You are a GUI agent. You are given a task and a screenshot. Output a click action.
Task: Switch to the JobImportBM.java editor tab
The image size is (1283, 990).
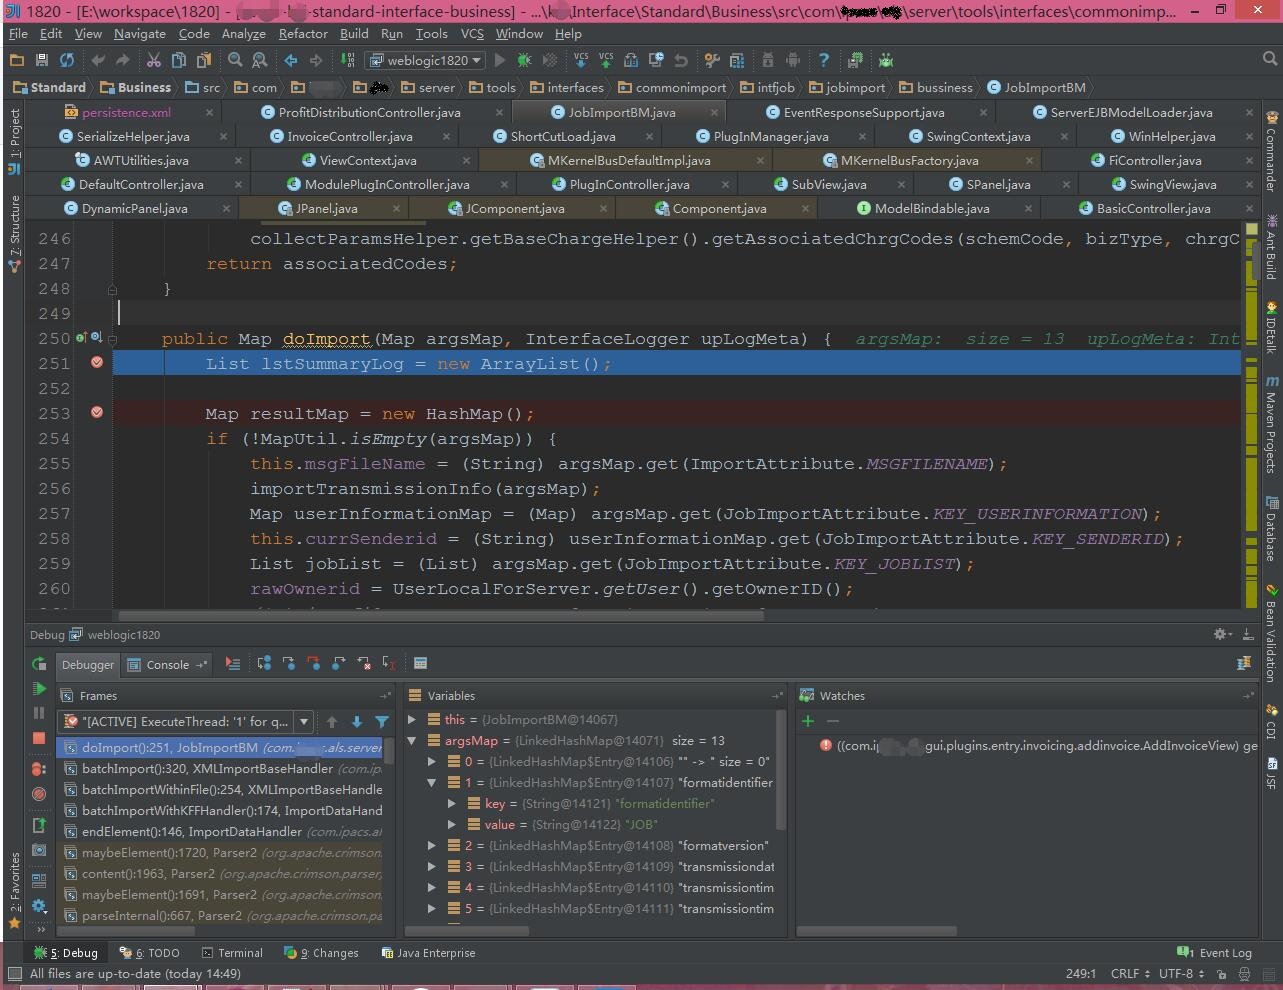pyautogui.click(x=622, y=112)
